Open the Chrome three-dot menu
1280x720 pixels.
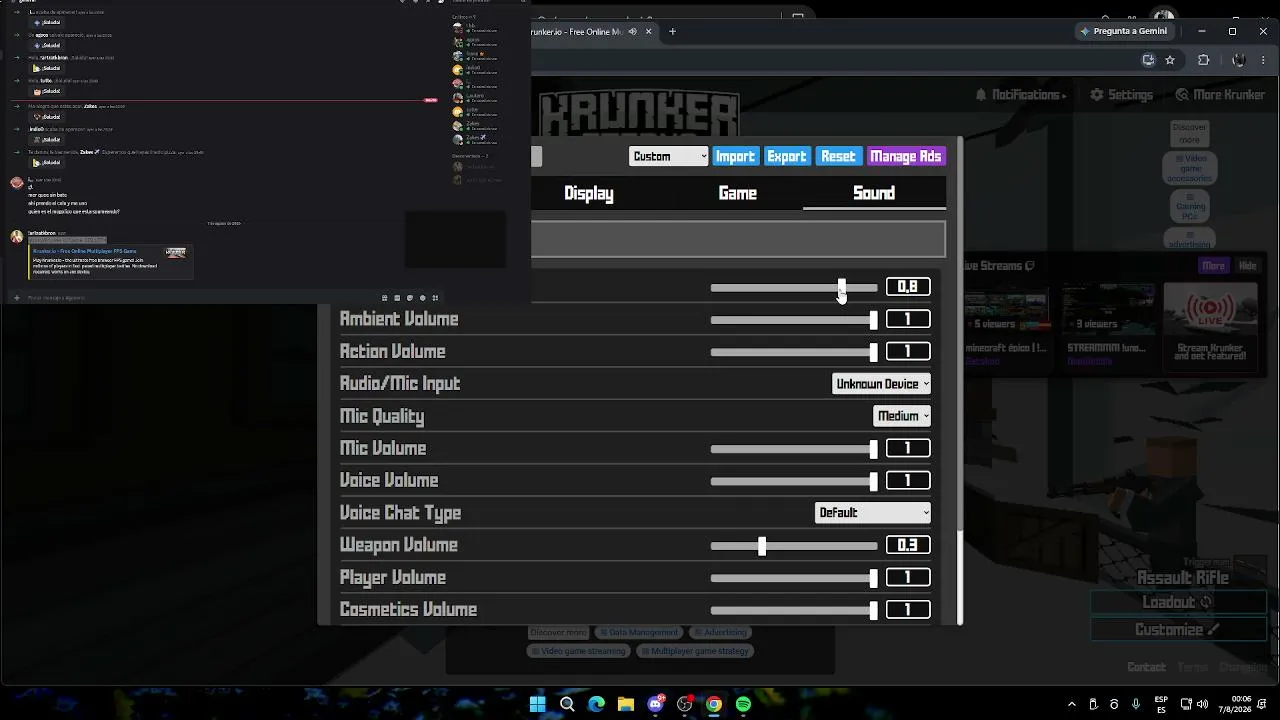[x=1265, y=60]
